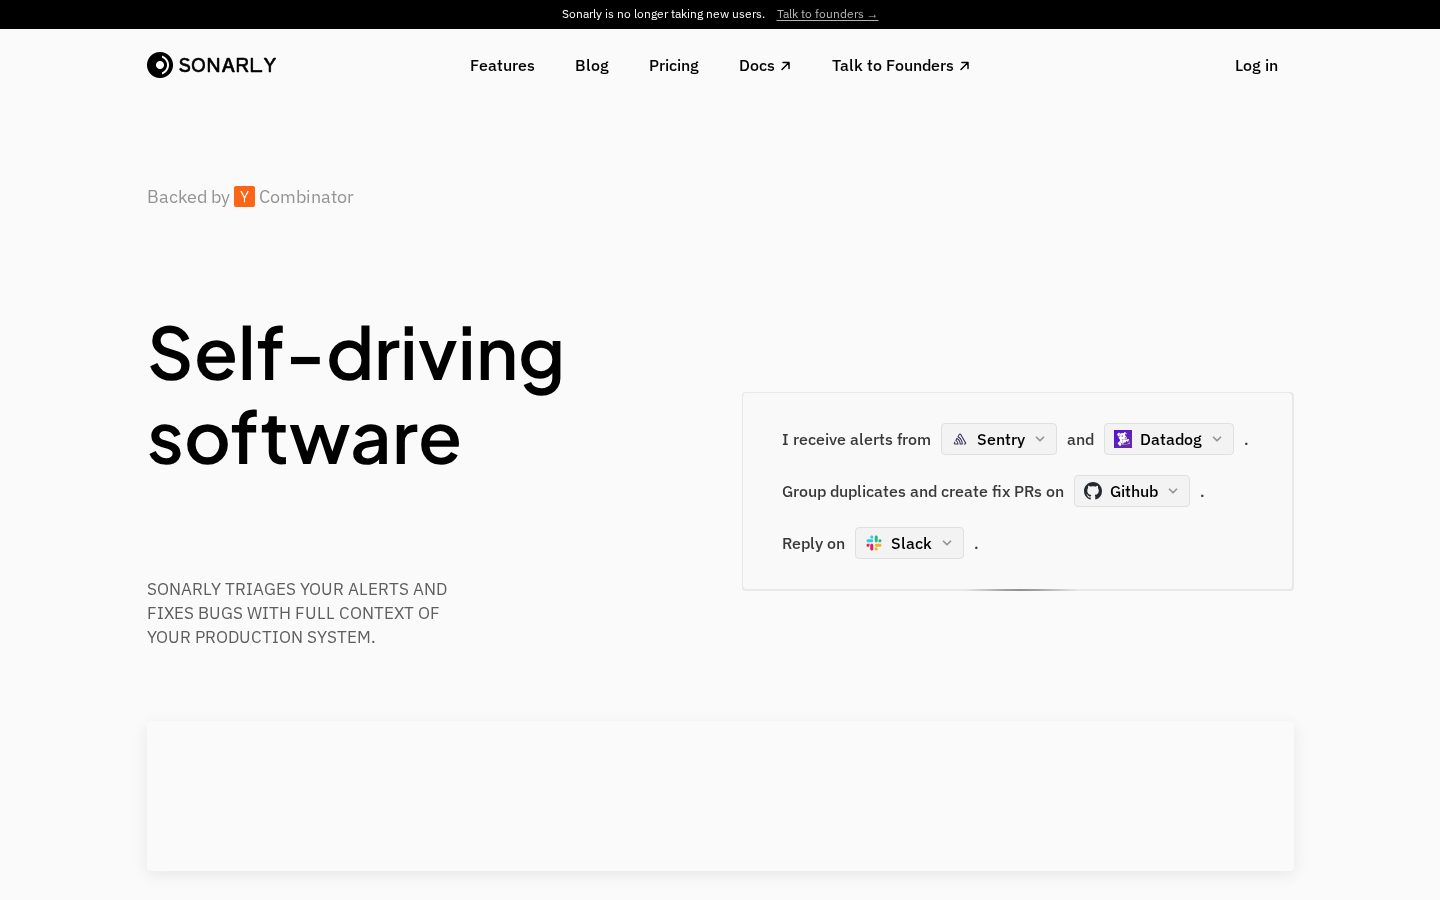
Task: Click the external arrow beside Docs
Action: (786, 66)
